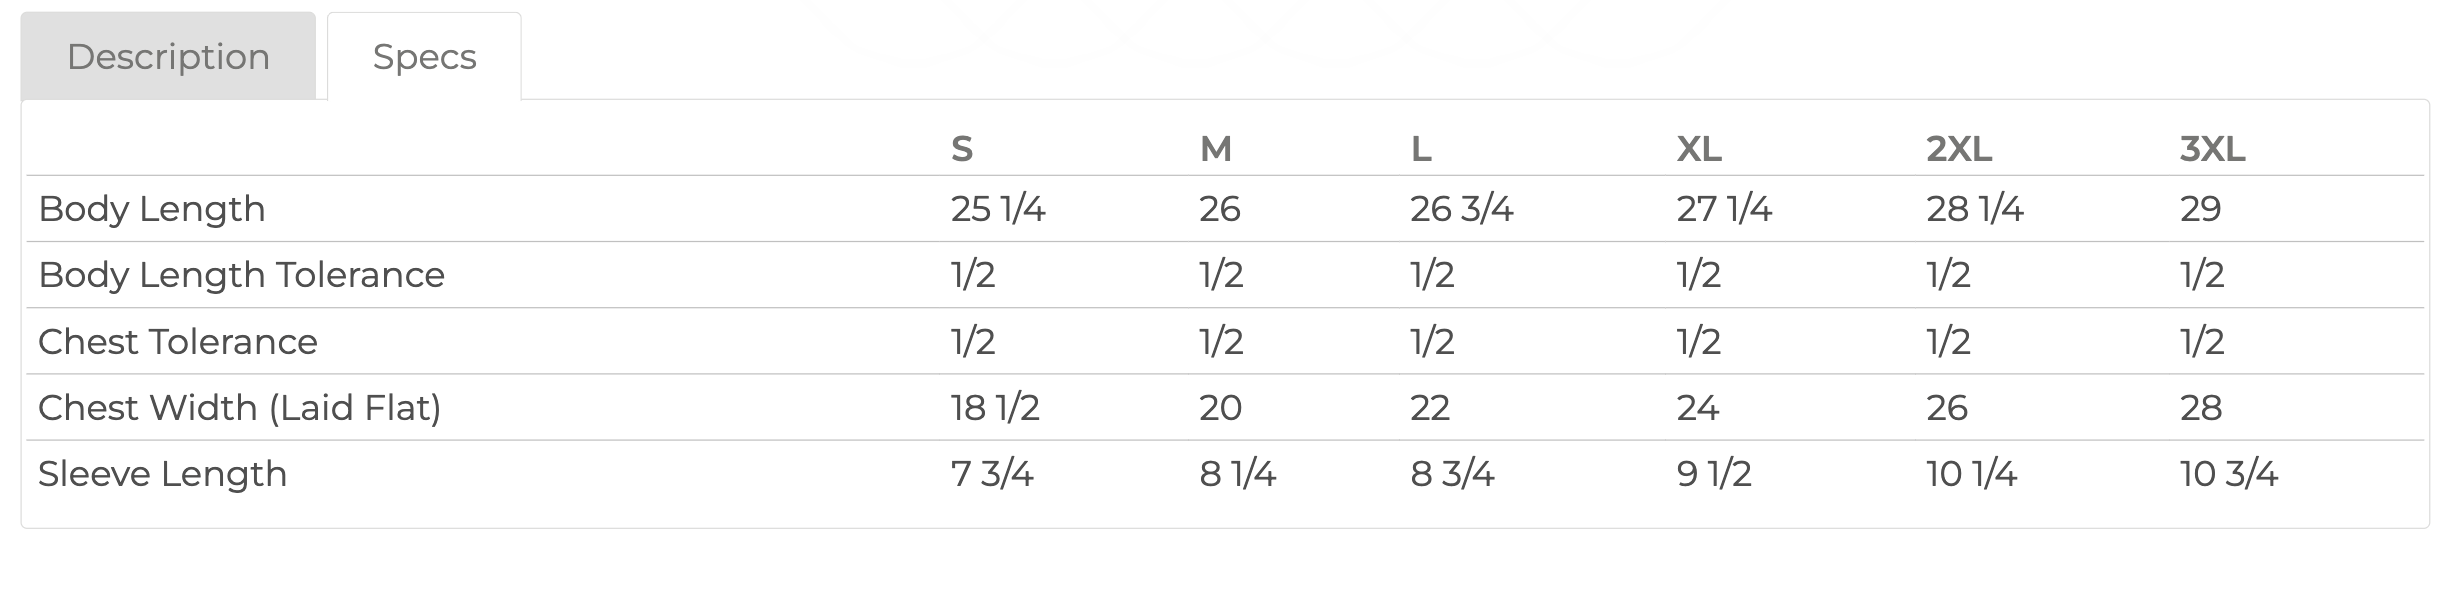Click the 26 3/4 Body Length value
2443x592 pixels.
pos(1461,209)
